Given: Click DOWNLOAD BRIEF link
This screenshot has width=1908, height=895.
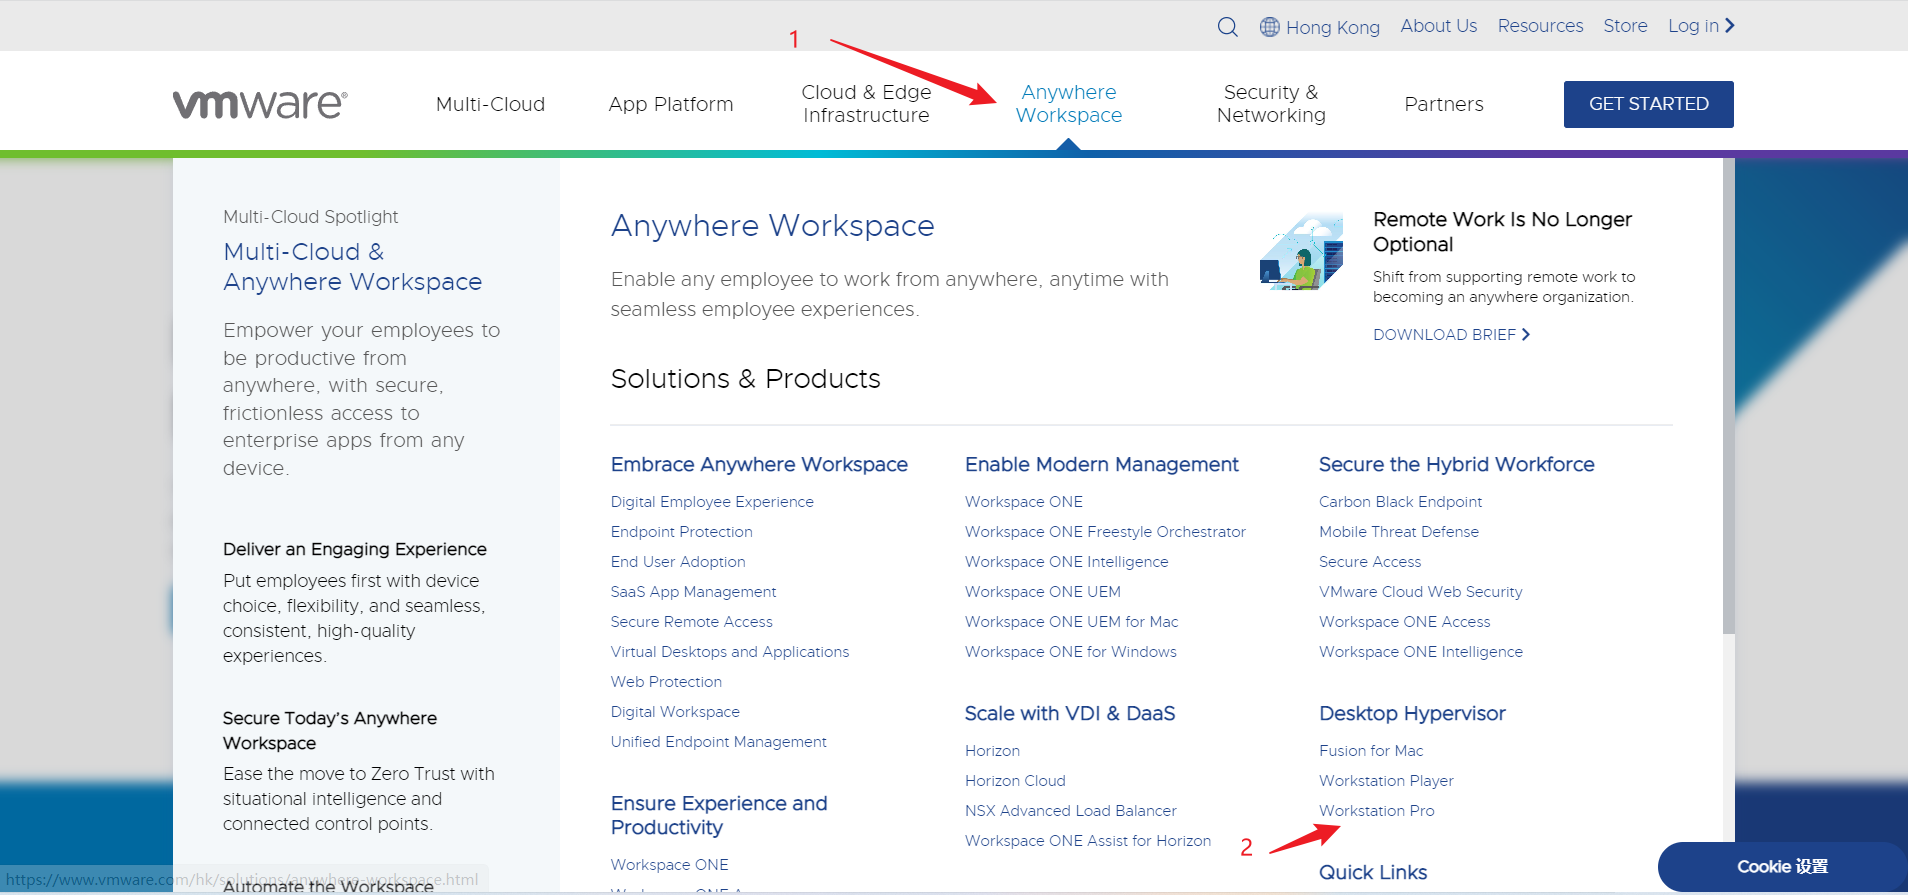Looking at the screenshot, I should pyautogui.click(x=1451, y=335).
